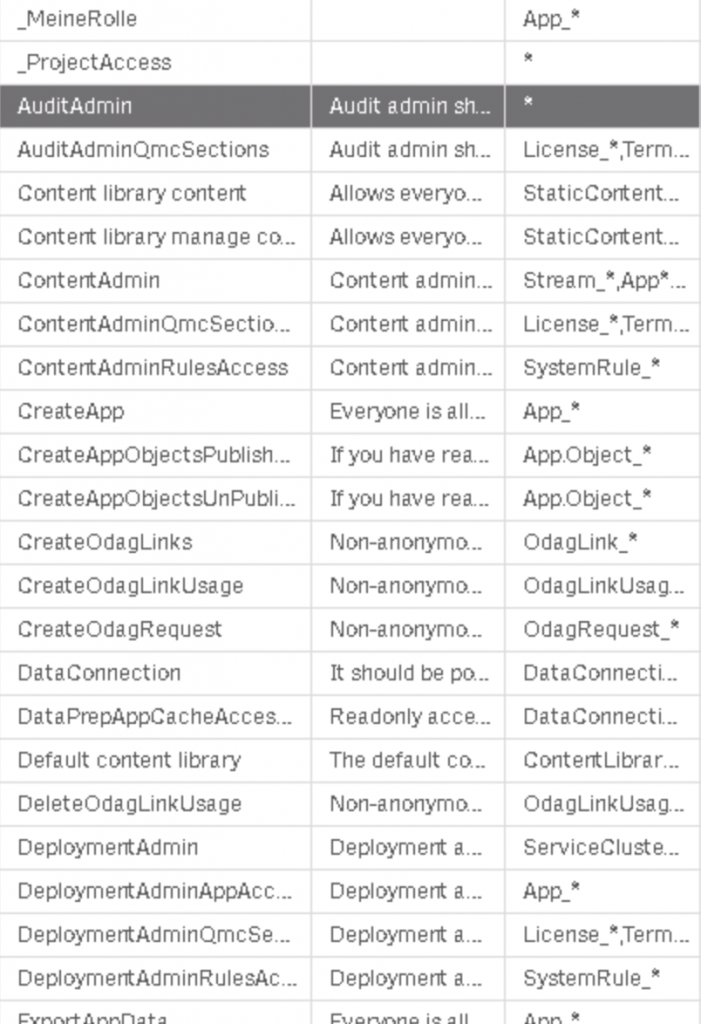The width and height of the screenshot is (701, 1024).
Task: Click the ContentAdmin rule name
Action: [88, 280]
